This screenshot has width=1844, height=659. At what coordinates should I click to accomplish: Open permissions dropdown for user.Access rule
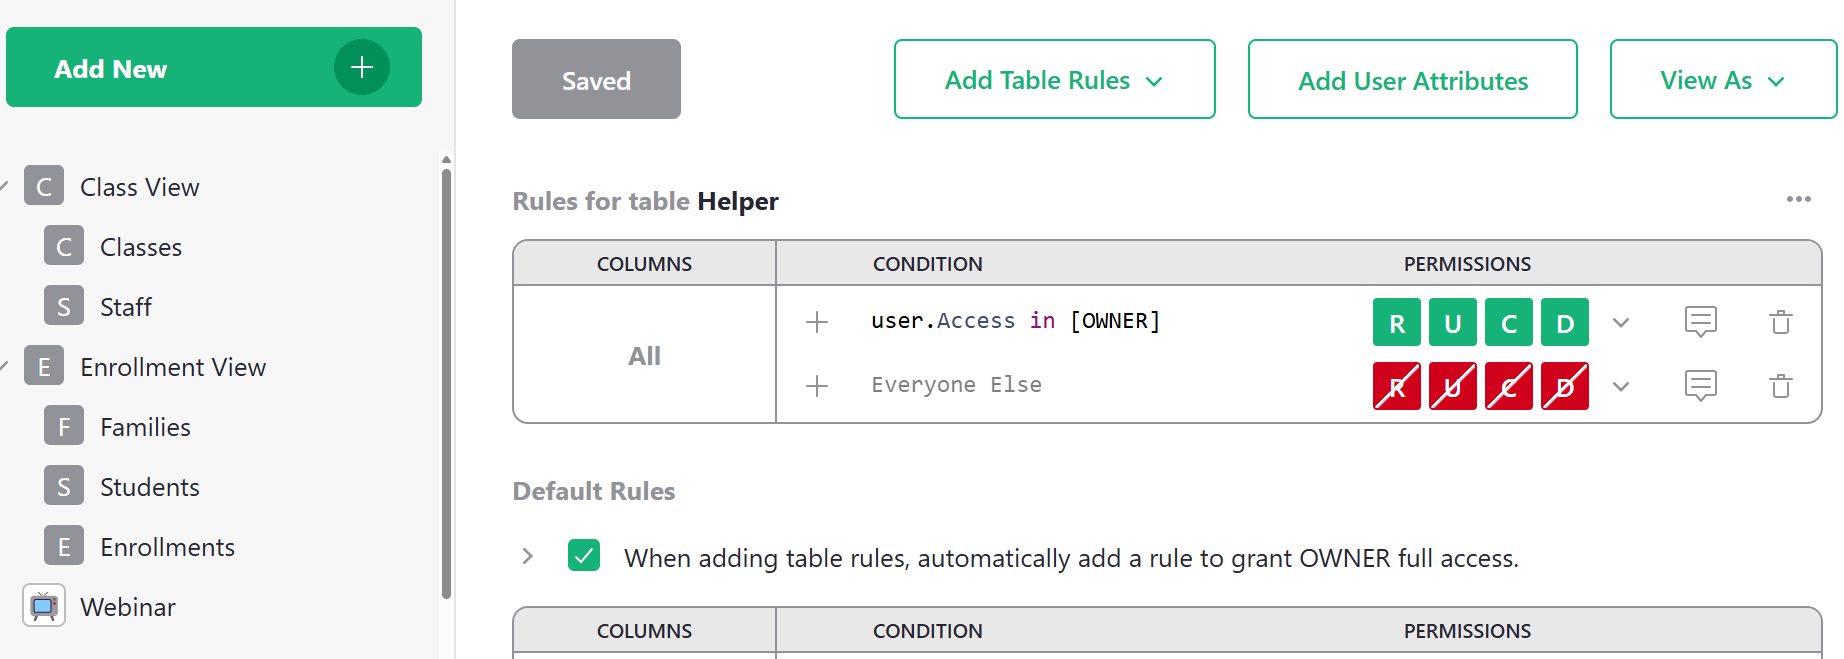click(1621, 323)
